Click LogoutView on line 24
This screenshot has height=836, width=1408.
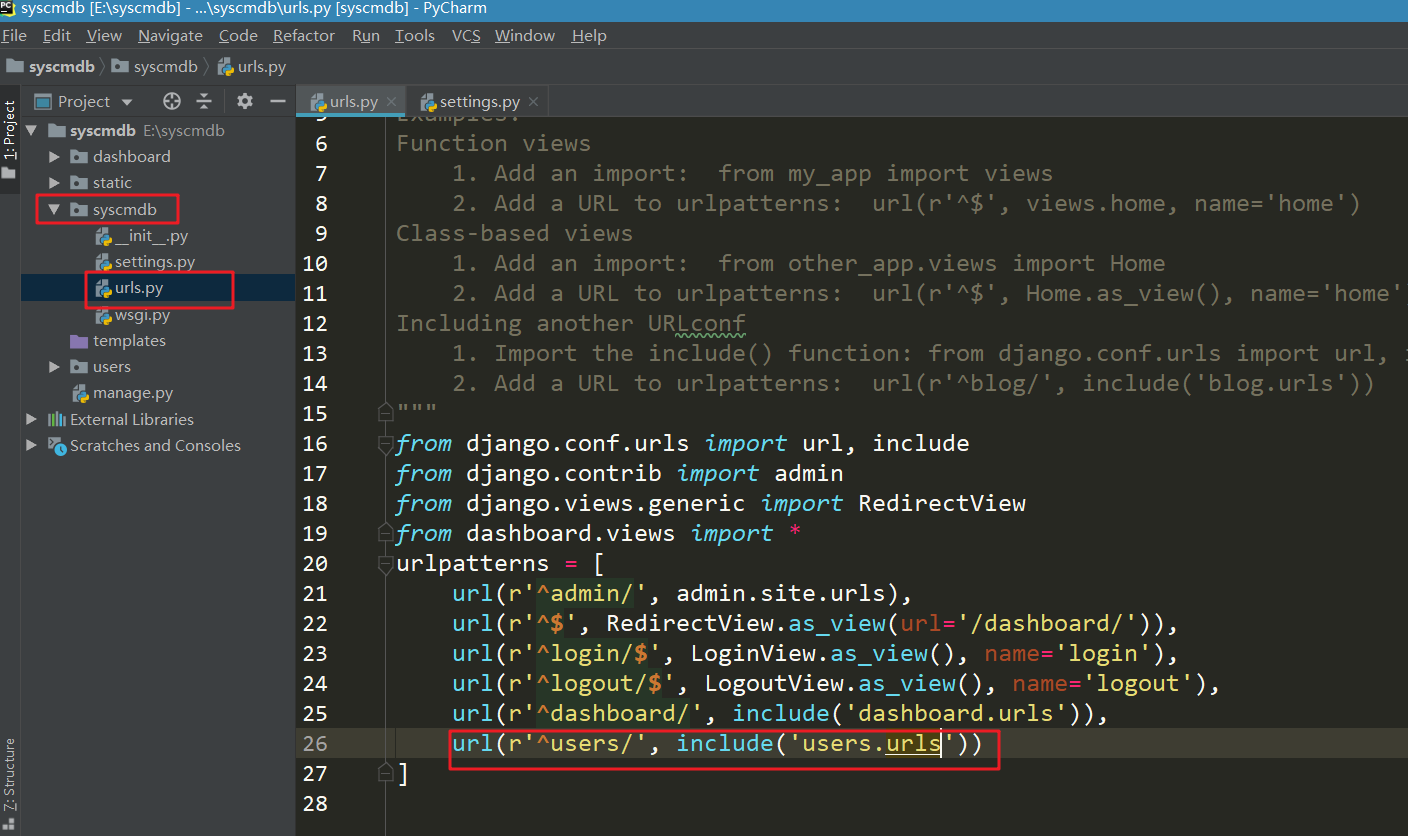tap(768, 683)
